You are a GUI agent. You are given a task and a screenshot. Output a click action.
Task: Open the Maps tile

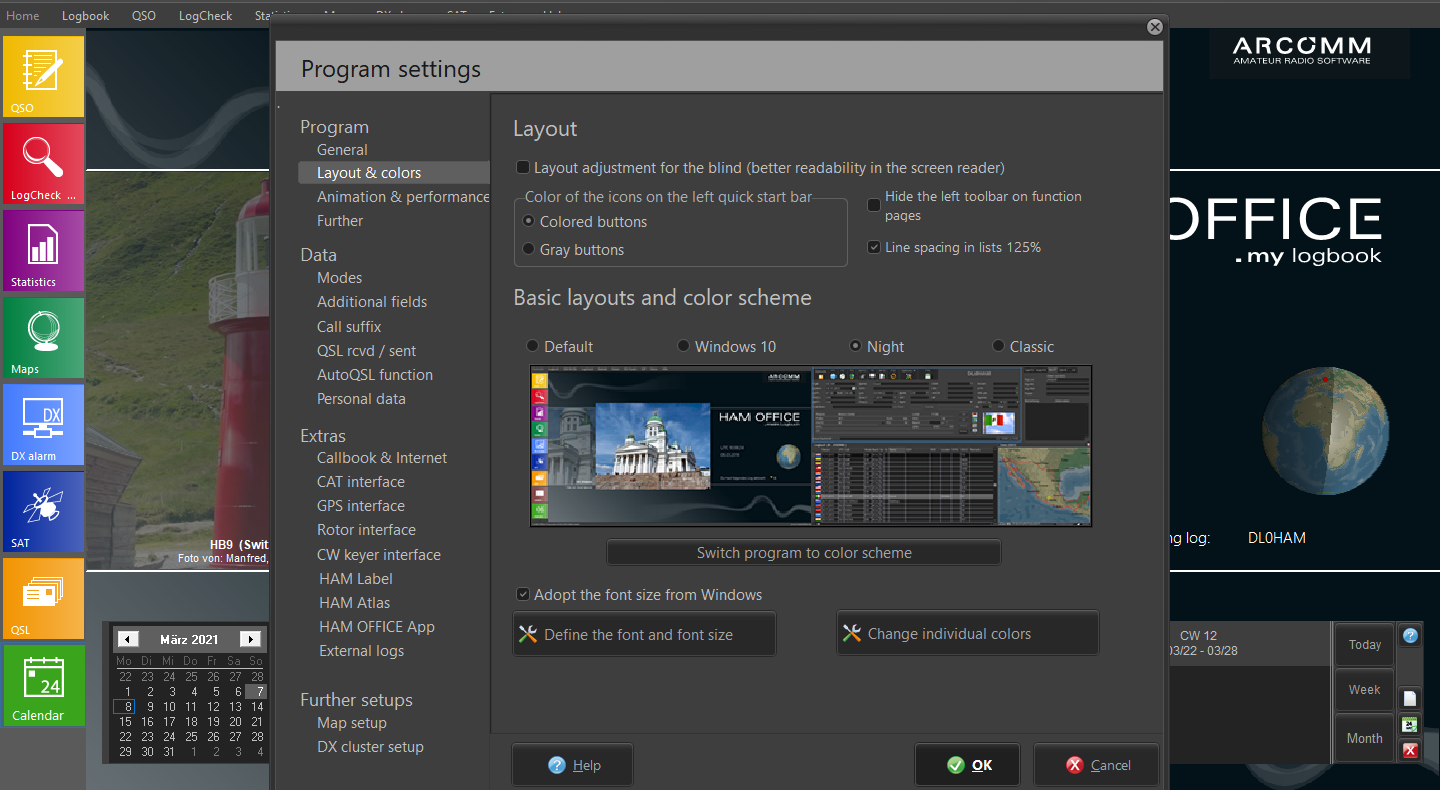pos(43,338)
